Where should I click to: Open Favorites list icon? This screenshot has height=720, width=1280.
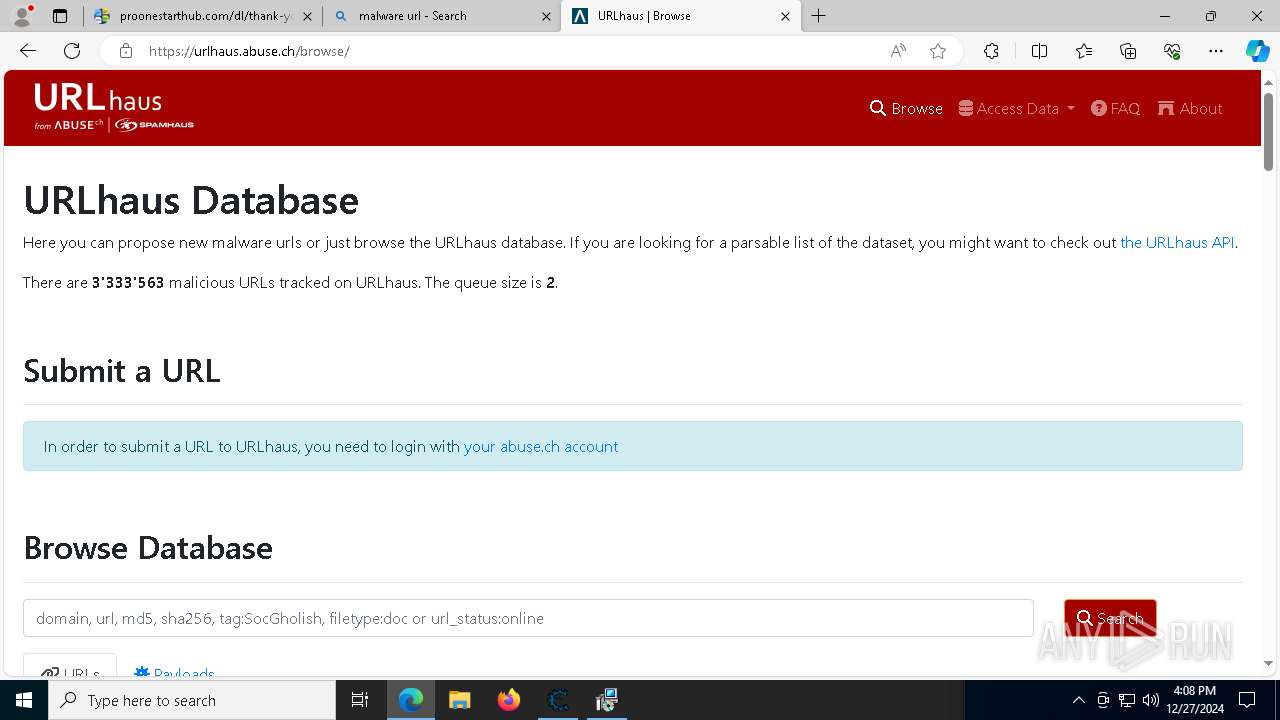coord(1084,51)
